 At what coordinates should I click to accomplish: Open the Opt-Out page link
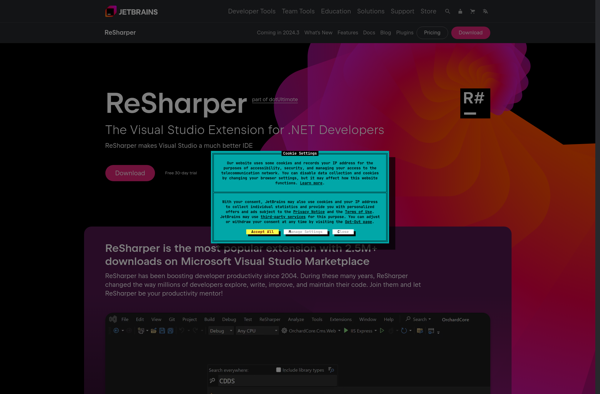(x=359, y=221)
